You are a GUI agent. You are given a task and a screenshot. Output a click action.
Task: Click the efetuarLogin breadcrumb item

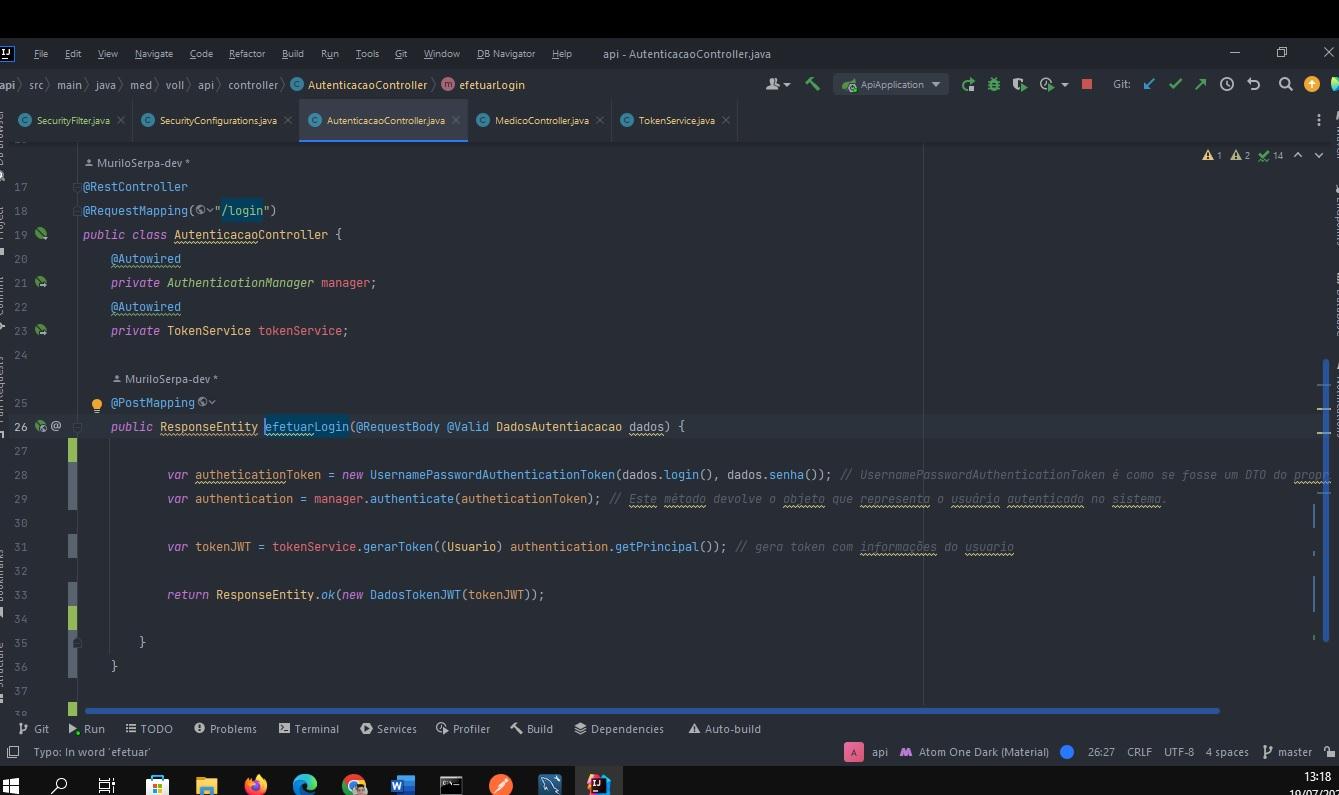pyautogui.click(x=483, y=85)
